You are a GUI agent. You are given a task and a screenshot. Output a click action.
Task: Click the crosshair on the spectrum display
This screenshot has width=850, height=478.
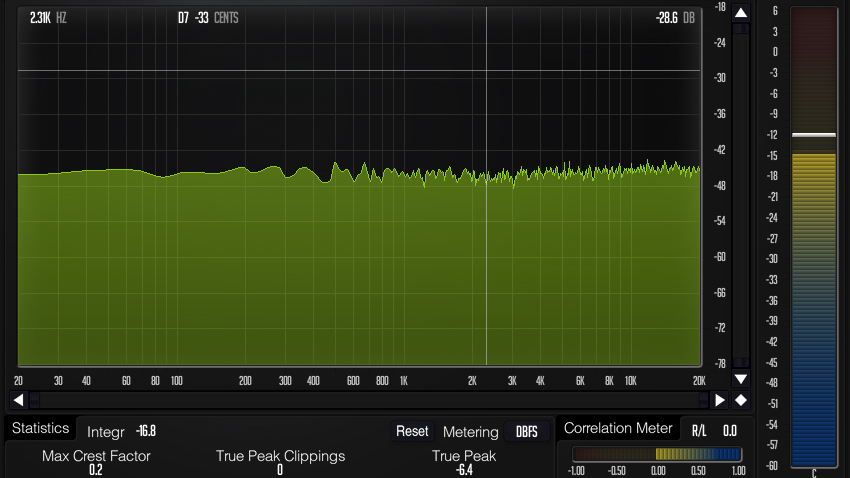point(486,72)
